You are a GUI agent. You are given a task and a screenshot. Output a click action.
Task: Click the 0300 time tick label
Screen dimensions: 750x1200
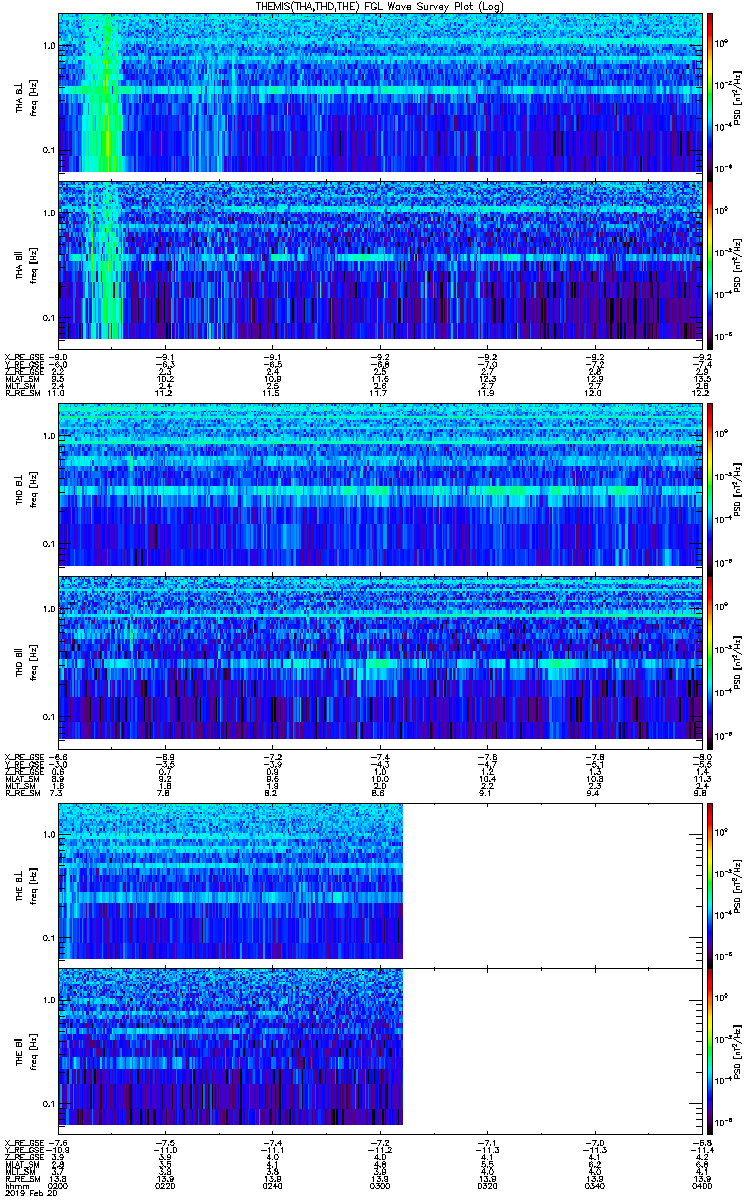pyautogui.click(x=380, y=1185)
